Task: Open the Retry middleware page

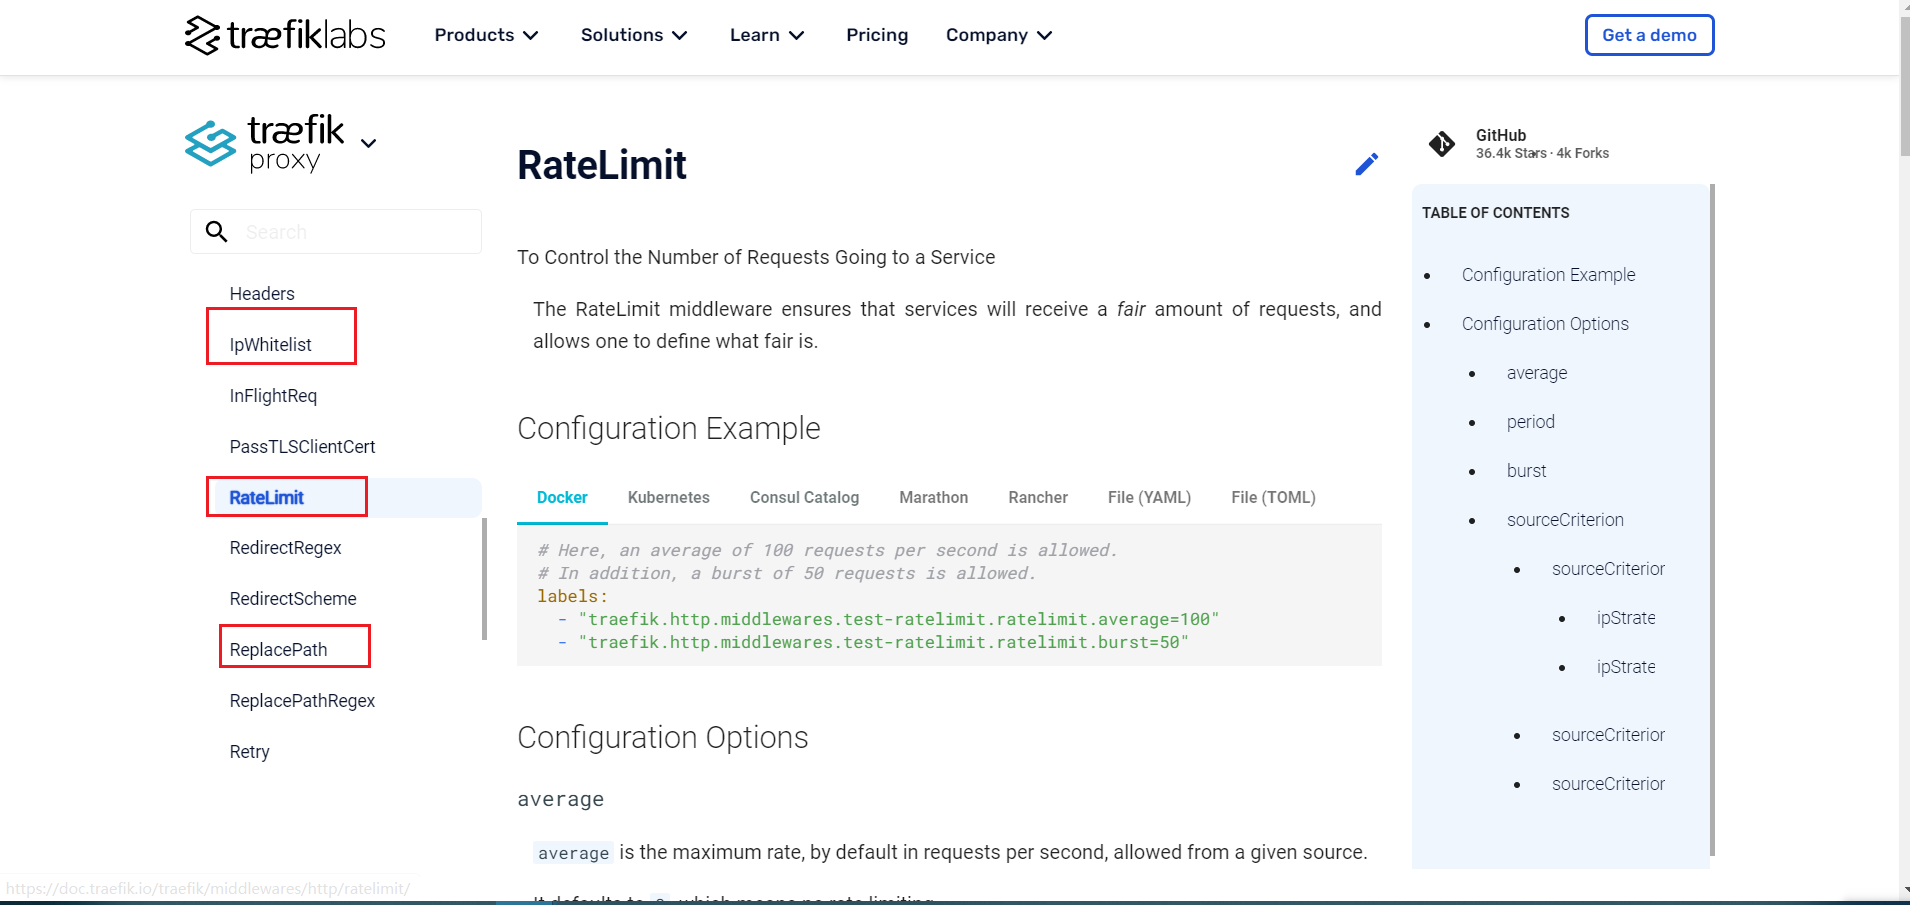Action: coord(249,752)
